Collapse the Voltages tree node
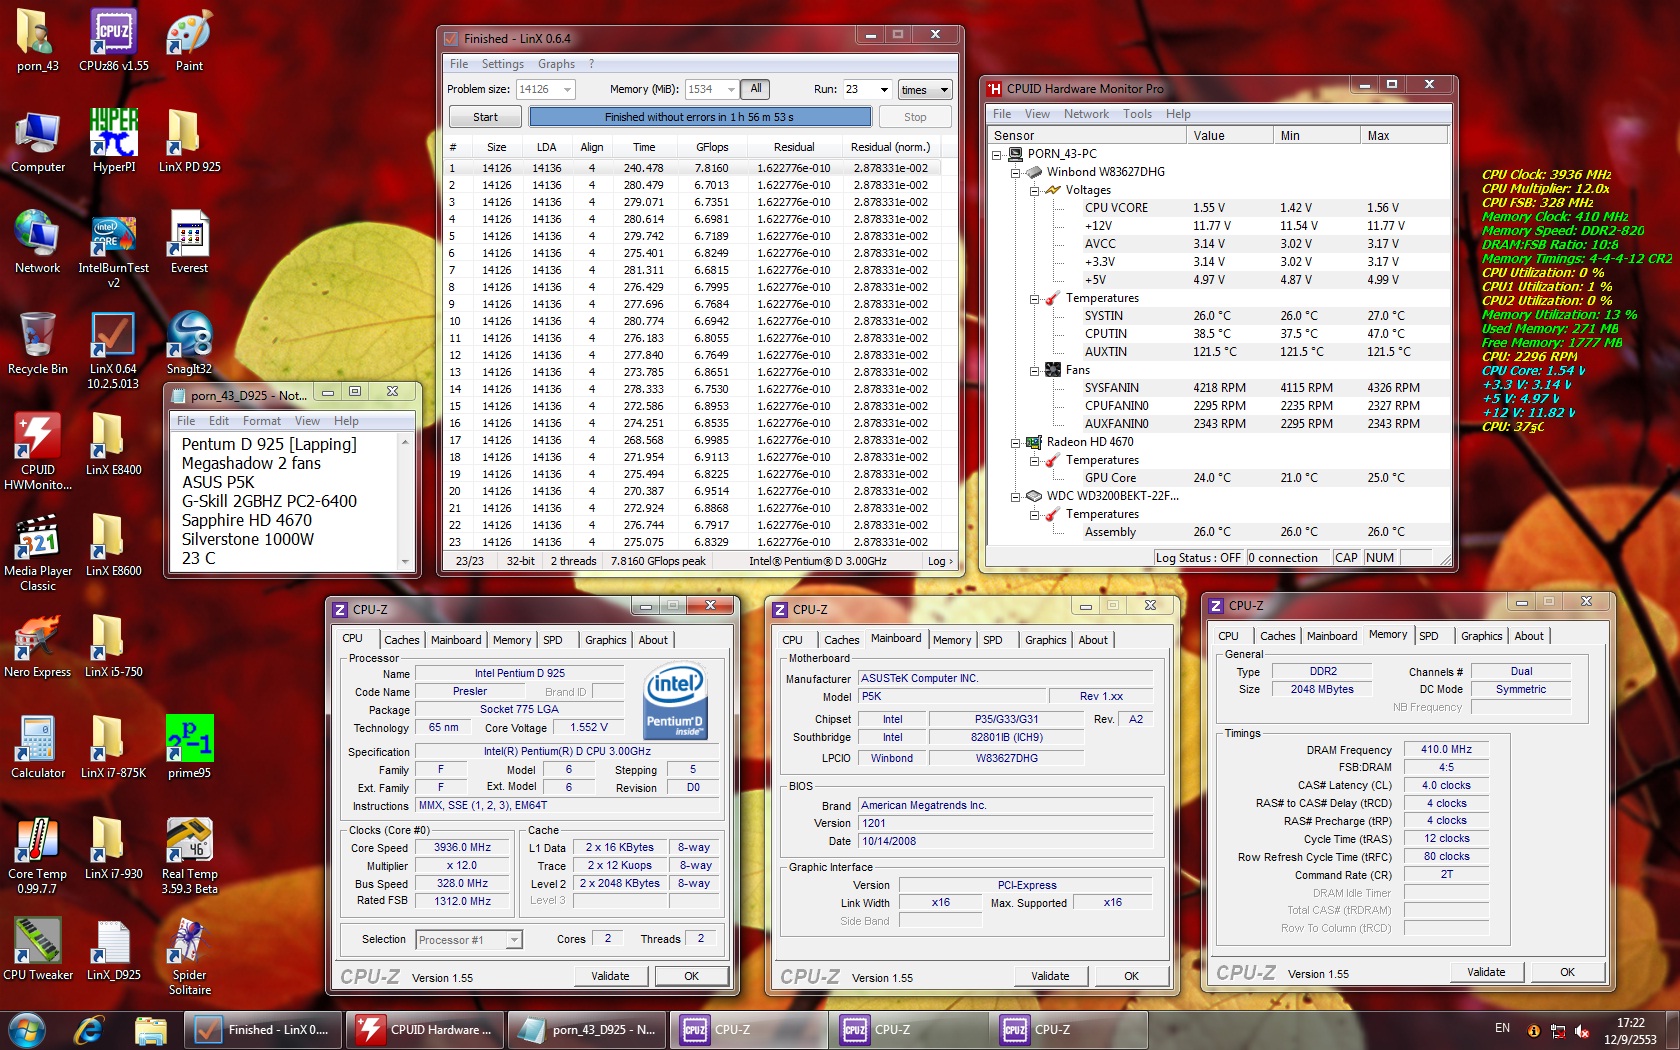1680x1050 pixels. 1035,190
